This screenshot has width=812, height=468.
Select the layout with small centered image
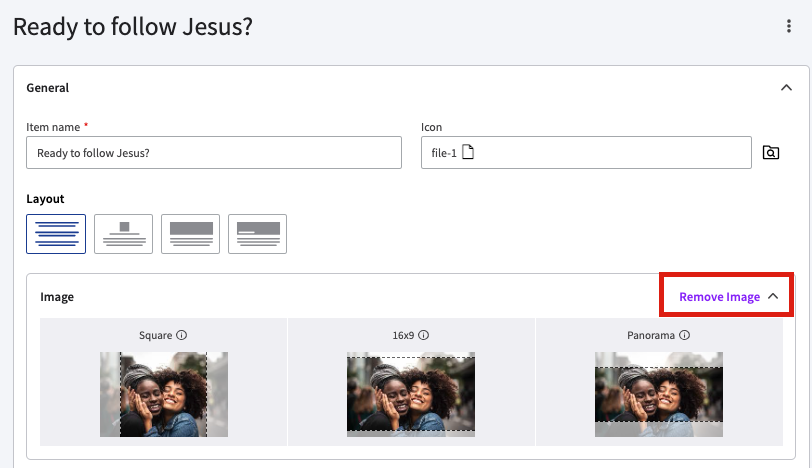124,234
